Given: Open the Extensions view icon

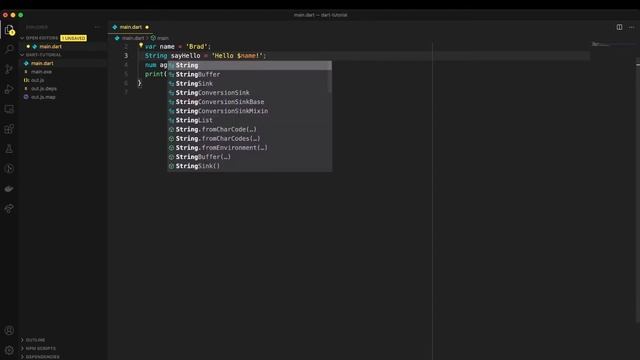Looking at the screenshot, I should pos(9,129).
